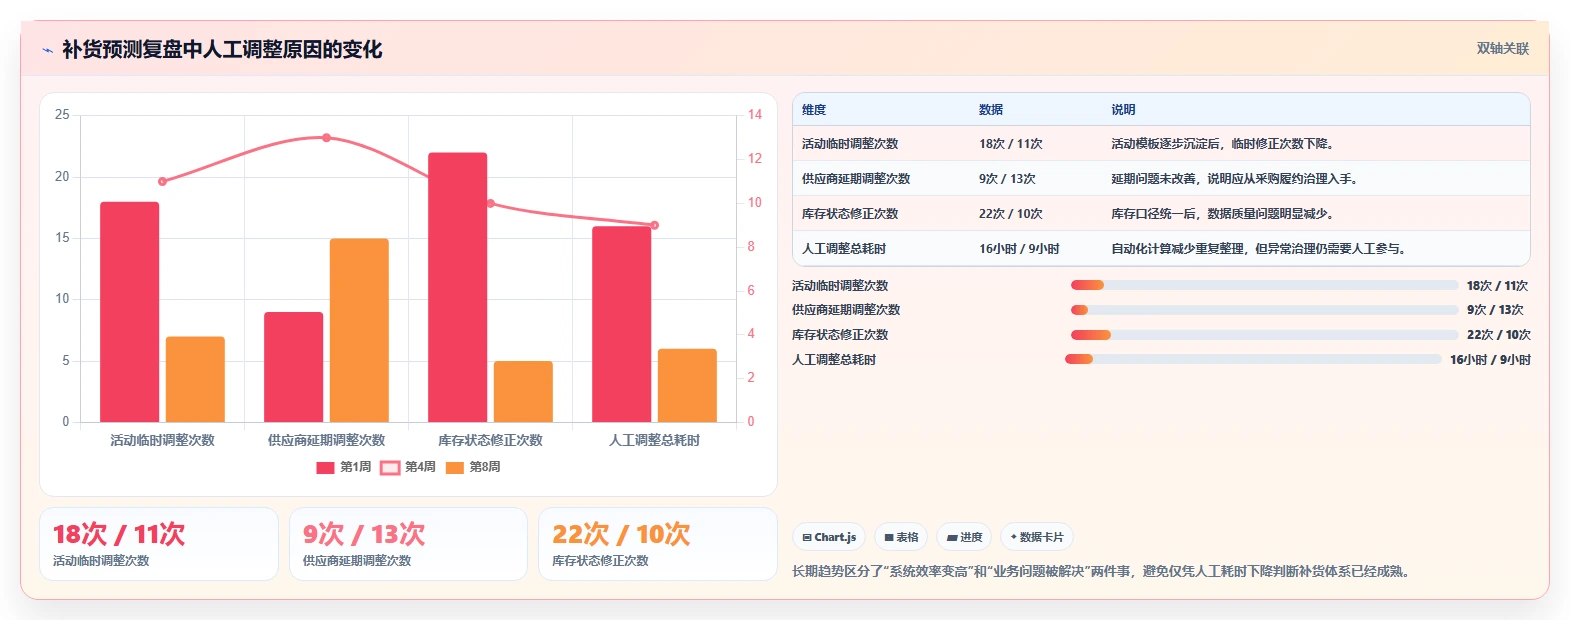Click the lightning icon beside the card title

click(47, 50)
